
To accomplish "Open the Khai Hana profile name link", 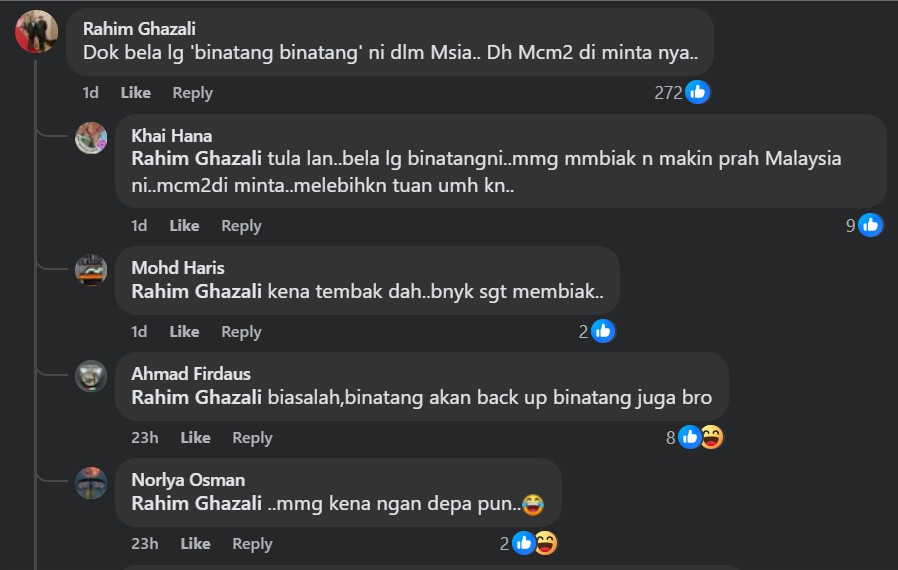I will pyautogui.click(x=171, y=136).
